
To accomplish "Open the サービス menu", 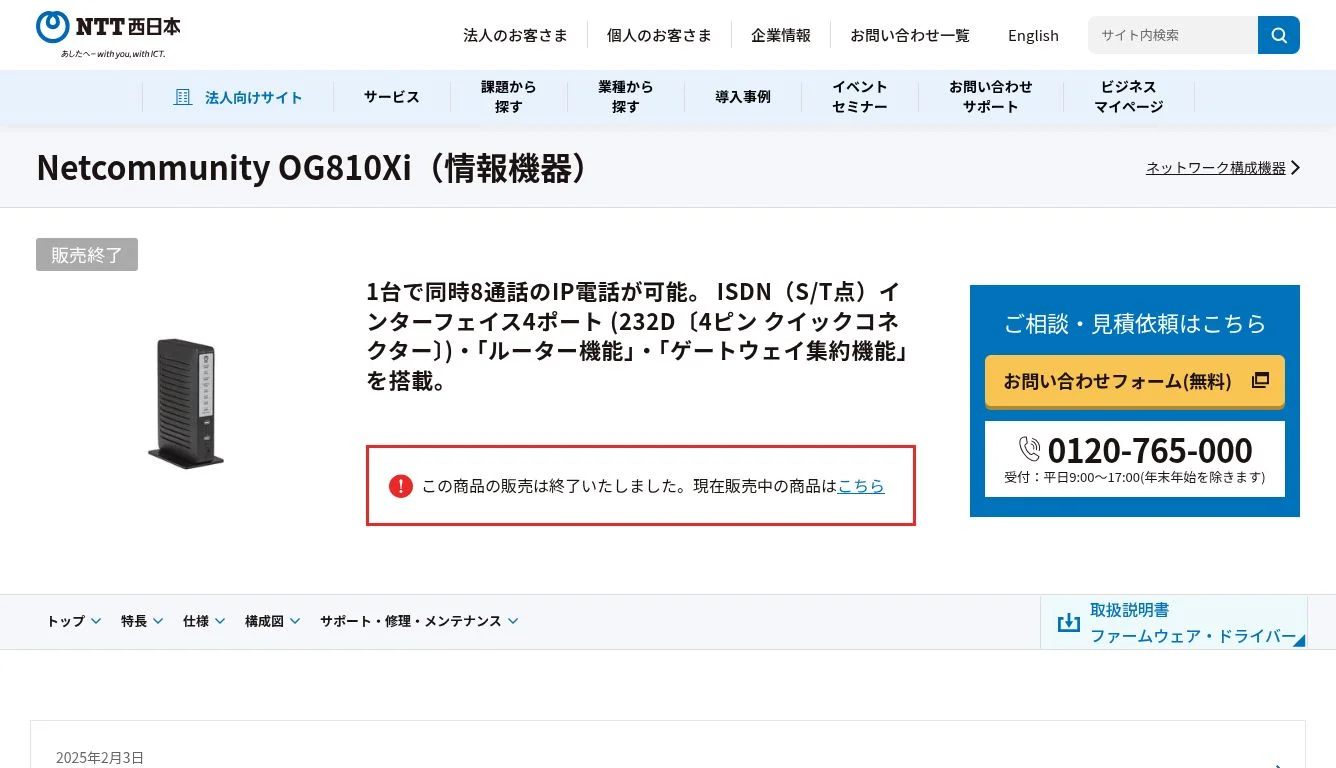I will pos(391,97).
